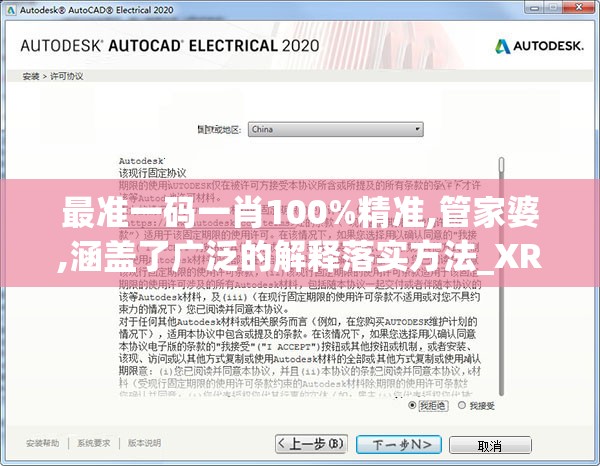The height and width of the screenshot is (466, 600).
Task: Close the installer window
Action: [579, 7]
